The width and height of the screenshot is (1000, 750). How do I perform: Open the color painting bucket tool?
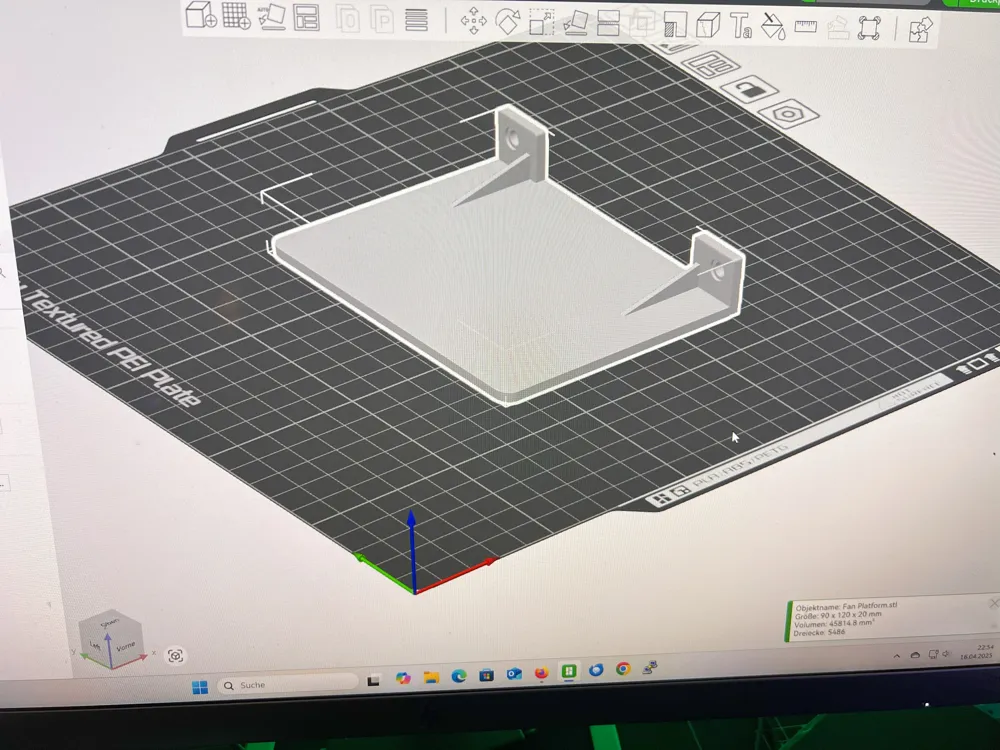772,25
